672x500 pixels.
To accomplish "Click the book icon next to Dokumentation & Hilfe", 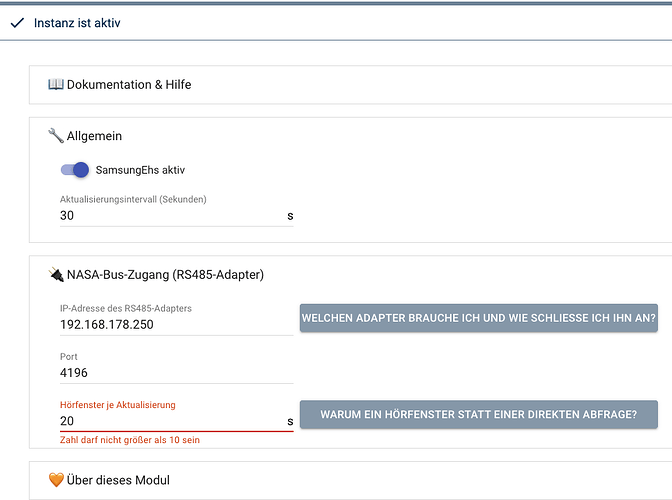I will pos(56,84).
